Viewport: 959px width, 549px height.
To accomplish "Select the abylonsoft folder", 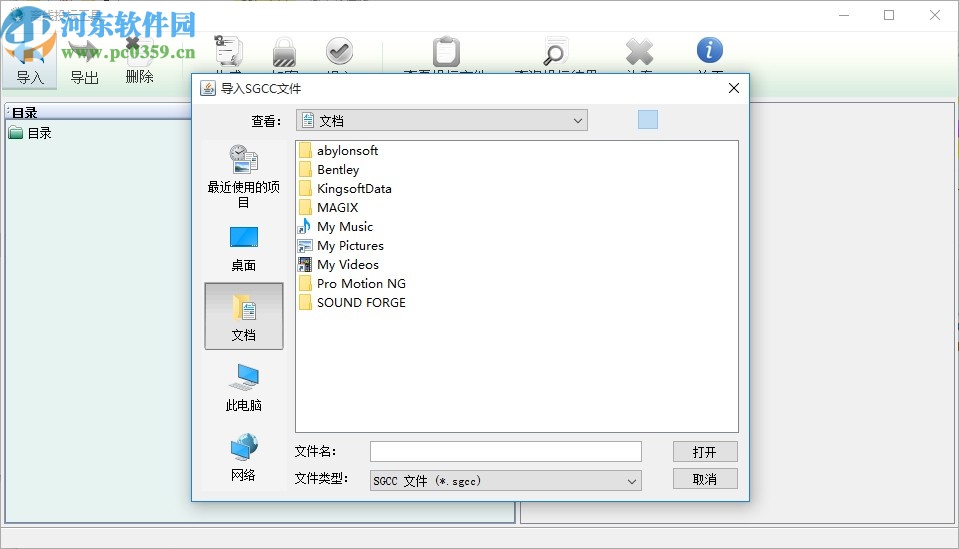I will [x=338, y=150].
